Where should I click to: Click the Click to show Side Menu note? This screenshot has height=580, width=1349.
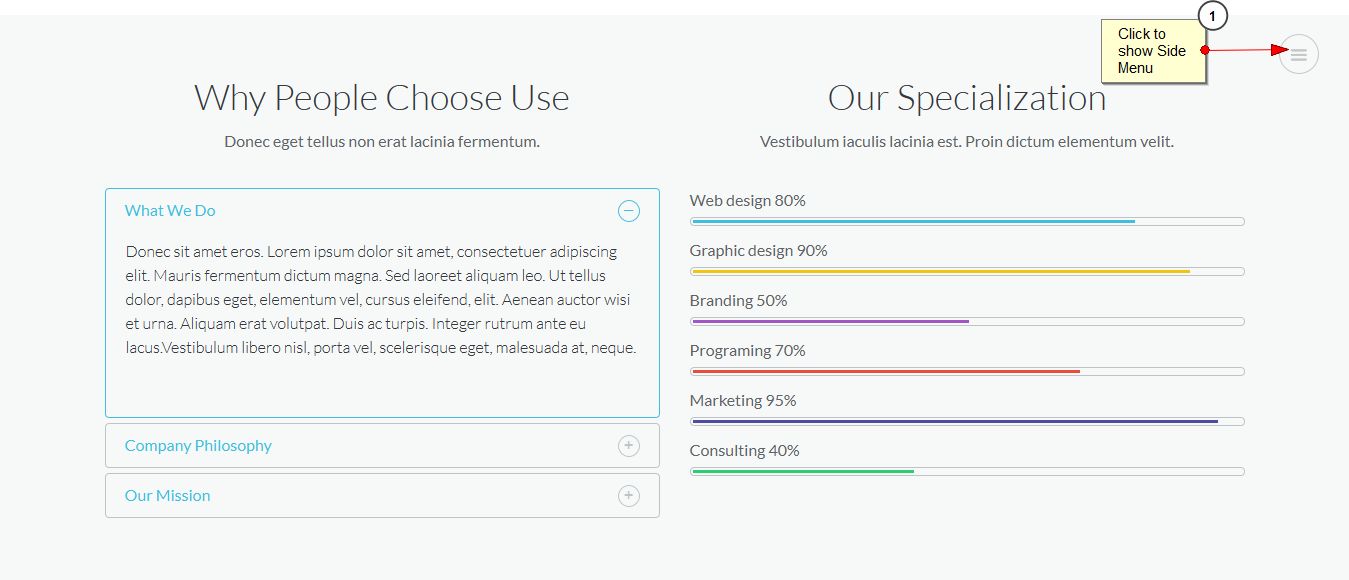[x=1153, y=51]
